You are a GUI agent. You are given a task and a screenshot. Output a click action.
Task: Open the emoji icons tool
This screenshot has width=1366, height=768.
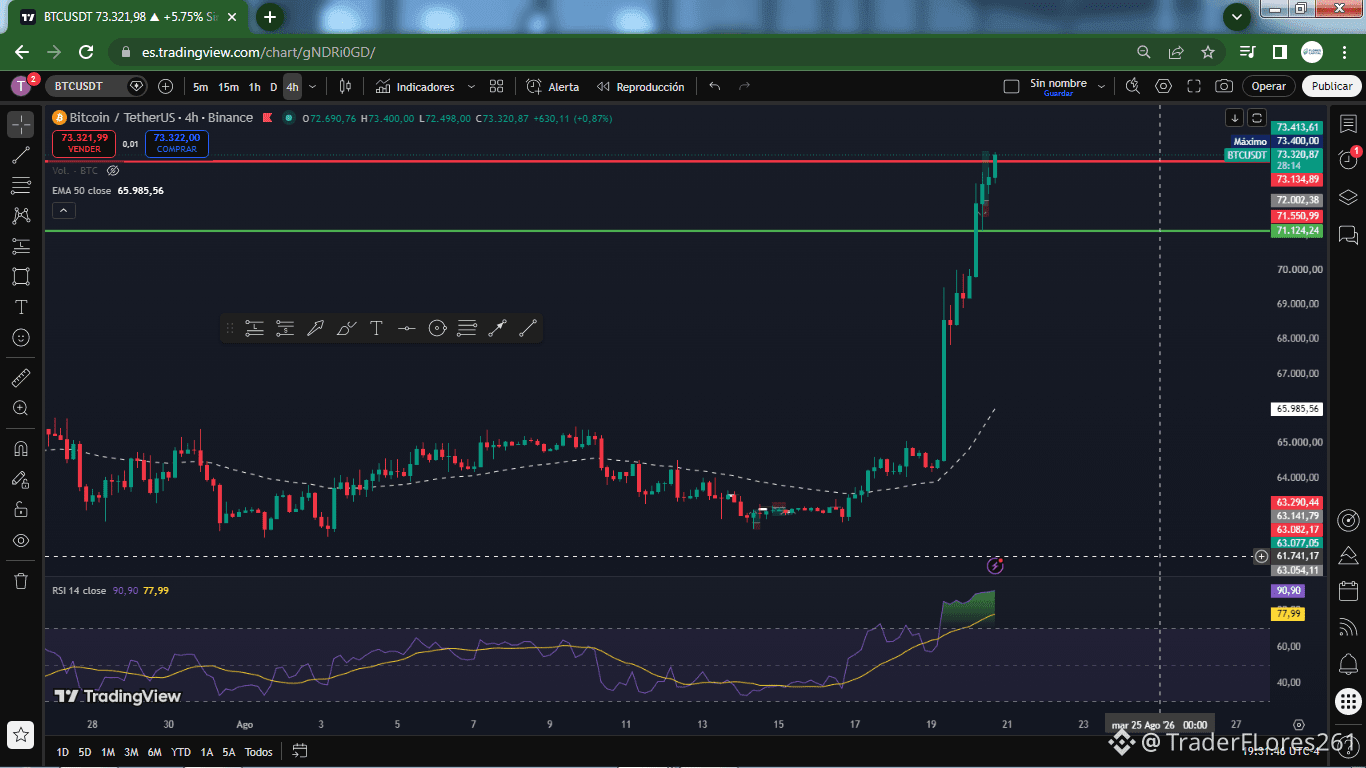[21, 338]
